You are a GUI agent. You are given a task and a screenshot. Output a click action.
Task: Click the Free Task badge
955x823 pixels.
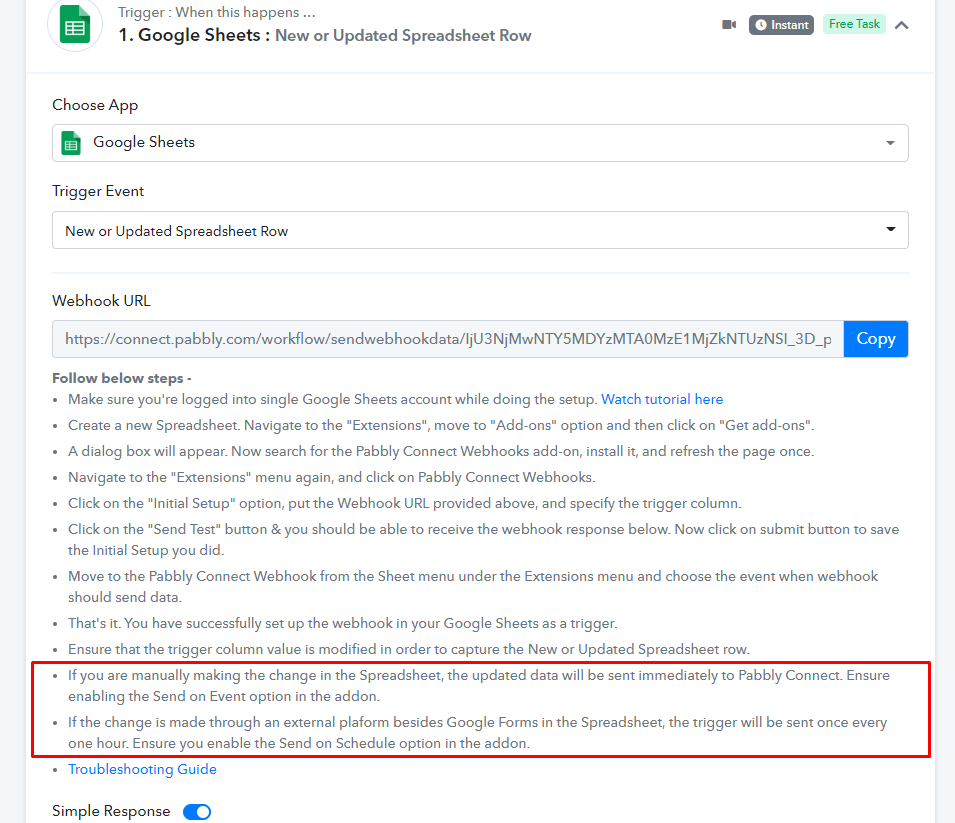[x=854, y=24]
